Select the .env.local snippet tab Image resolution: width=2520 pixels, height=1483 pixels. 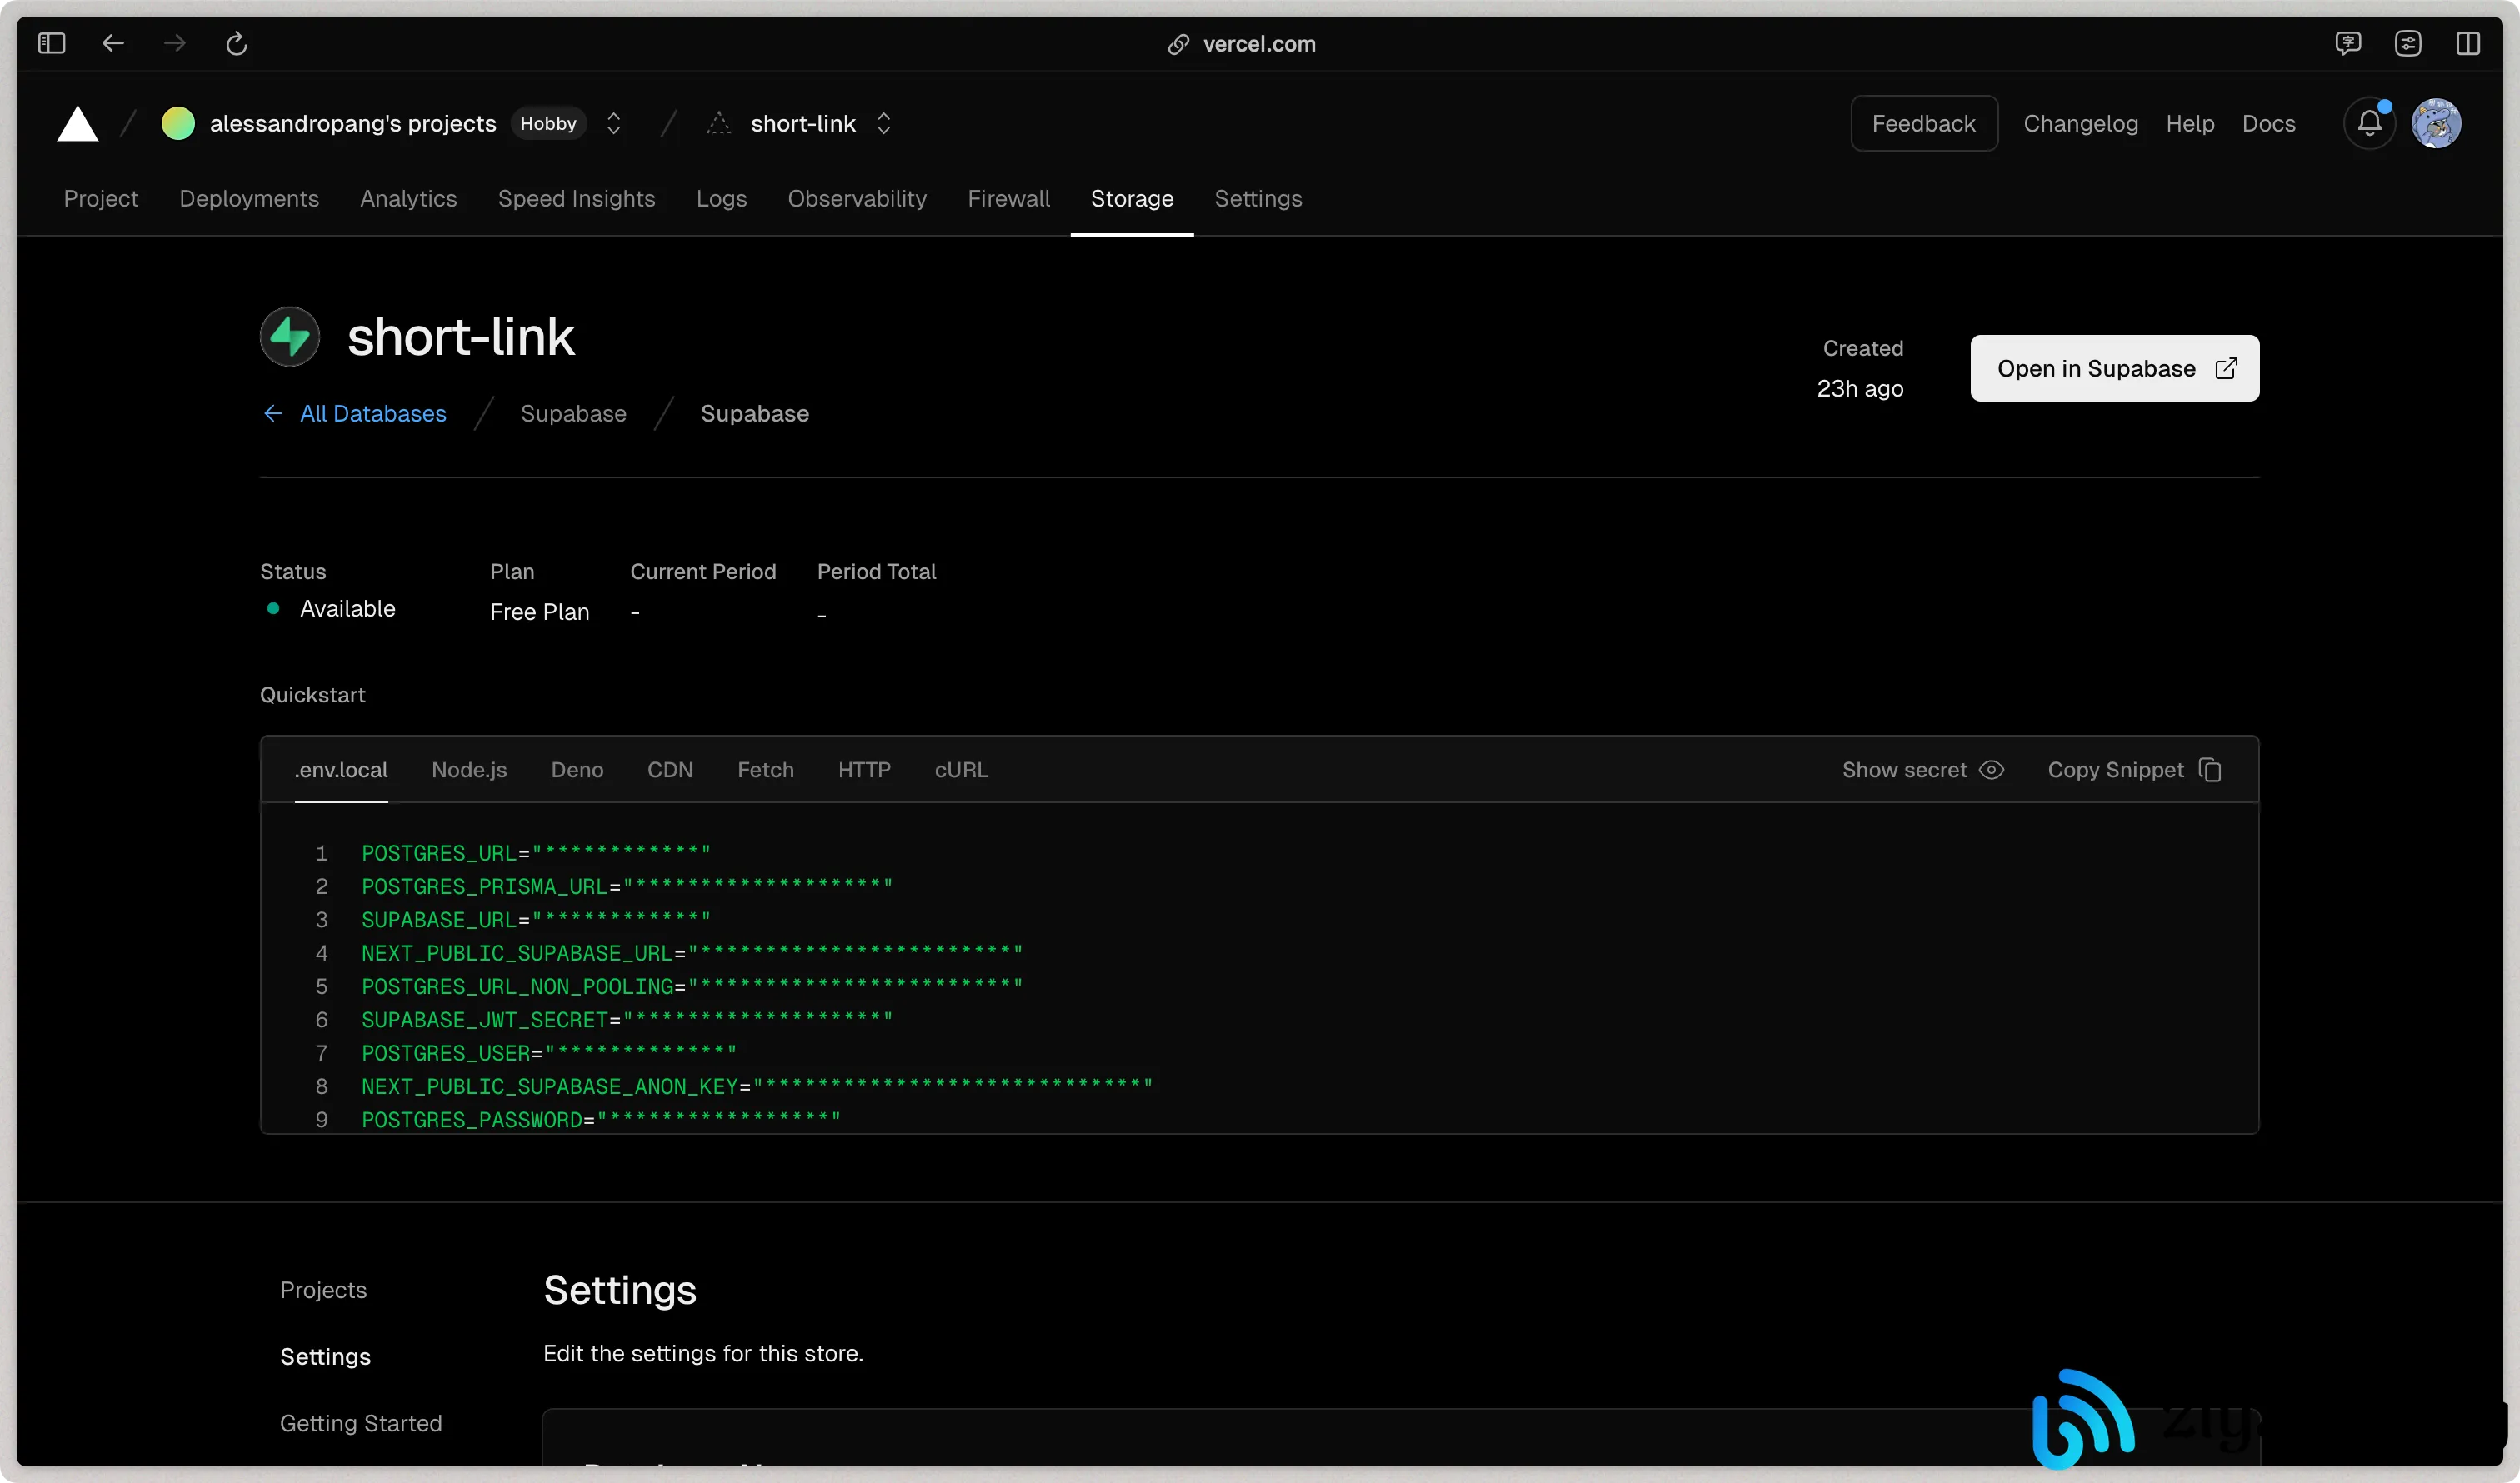[x=341, y=770]
